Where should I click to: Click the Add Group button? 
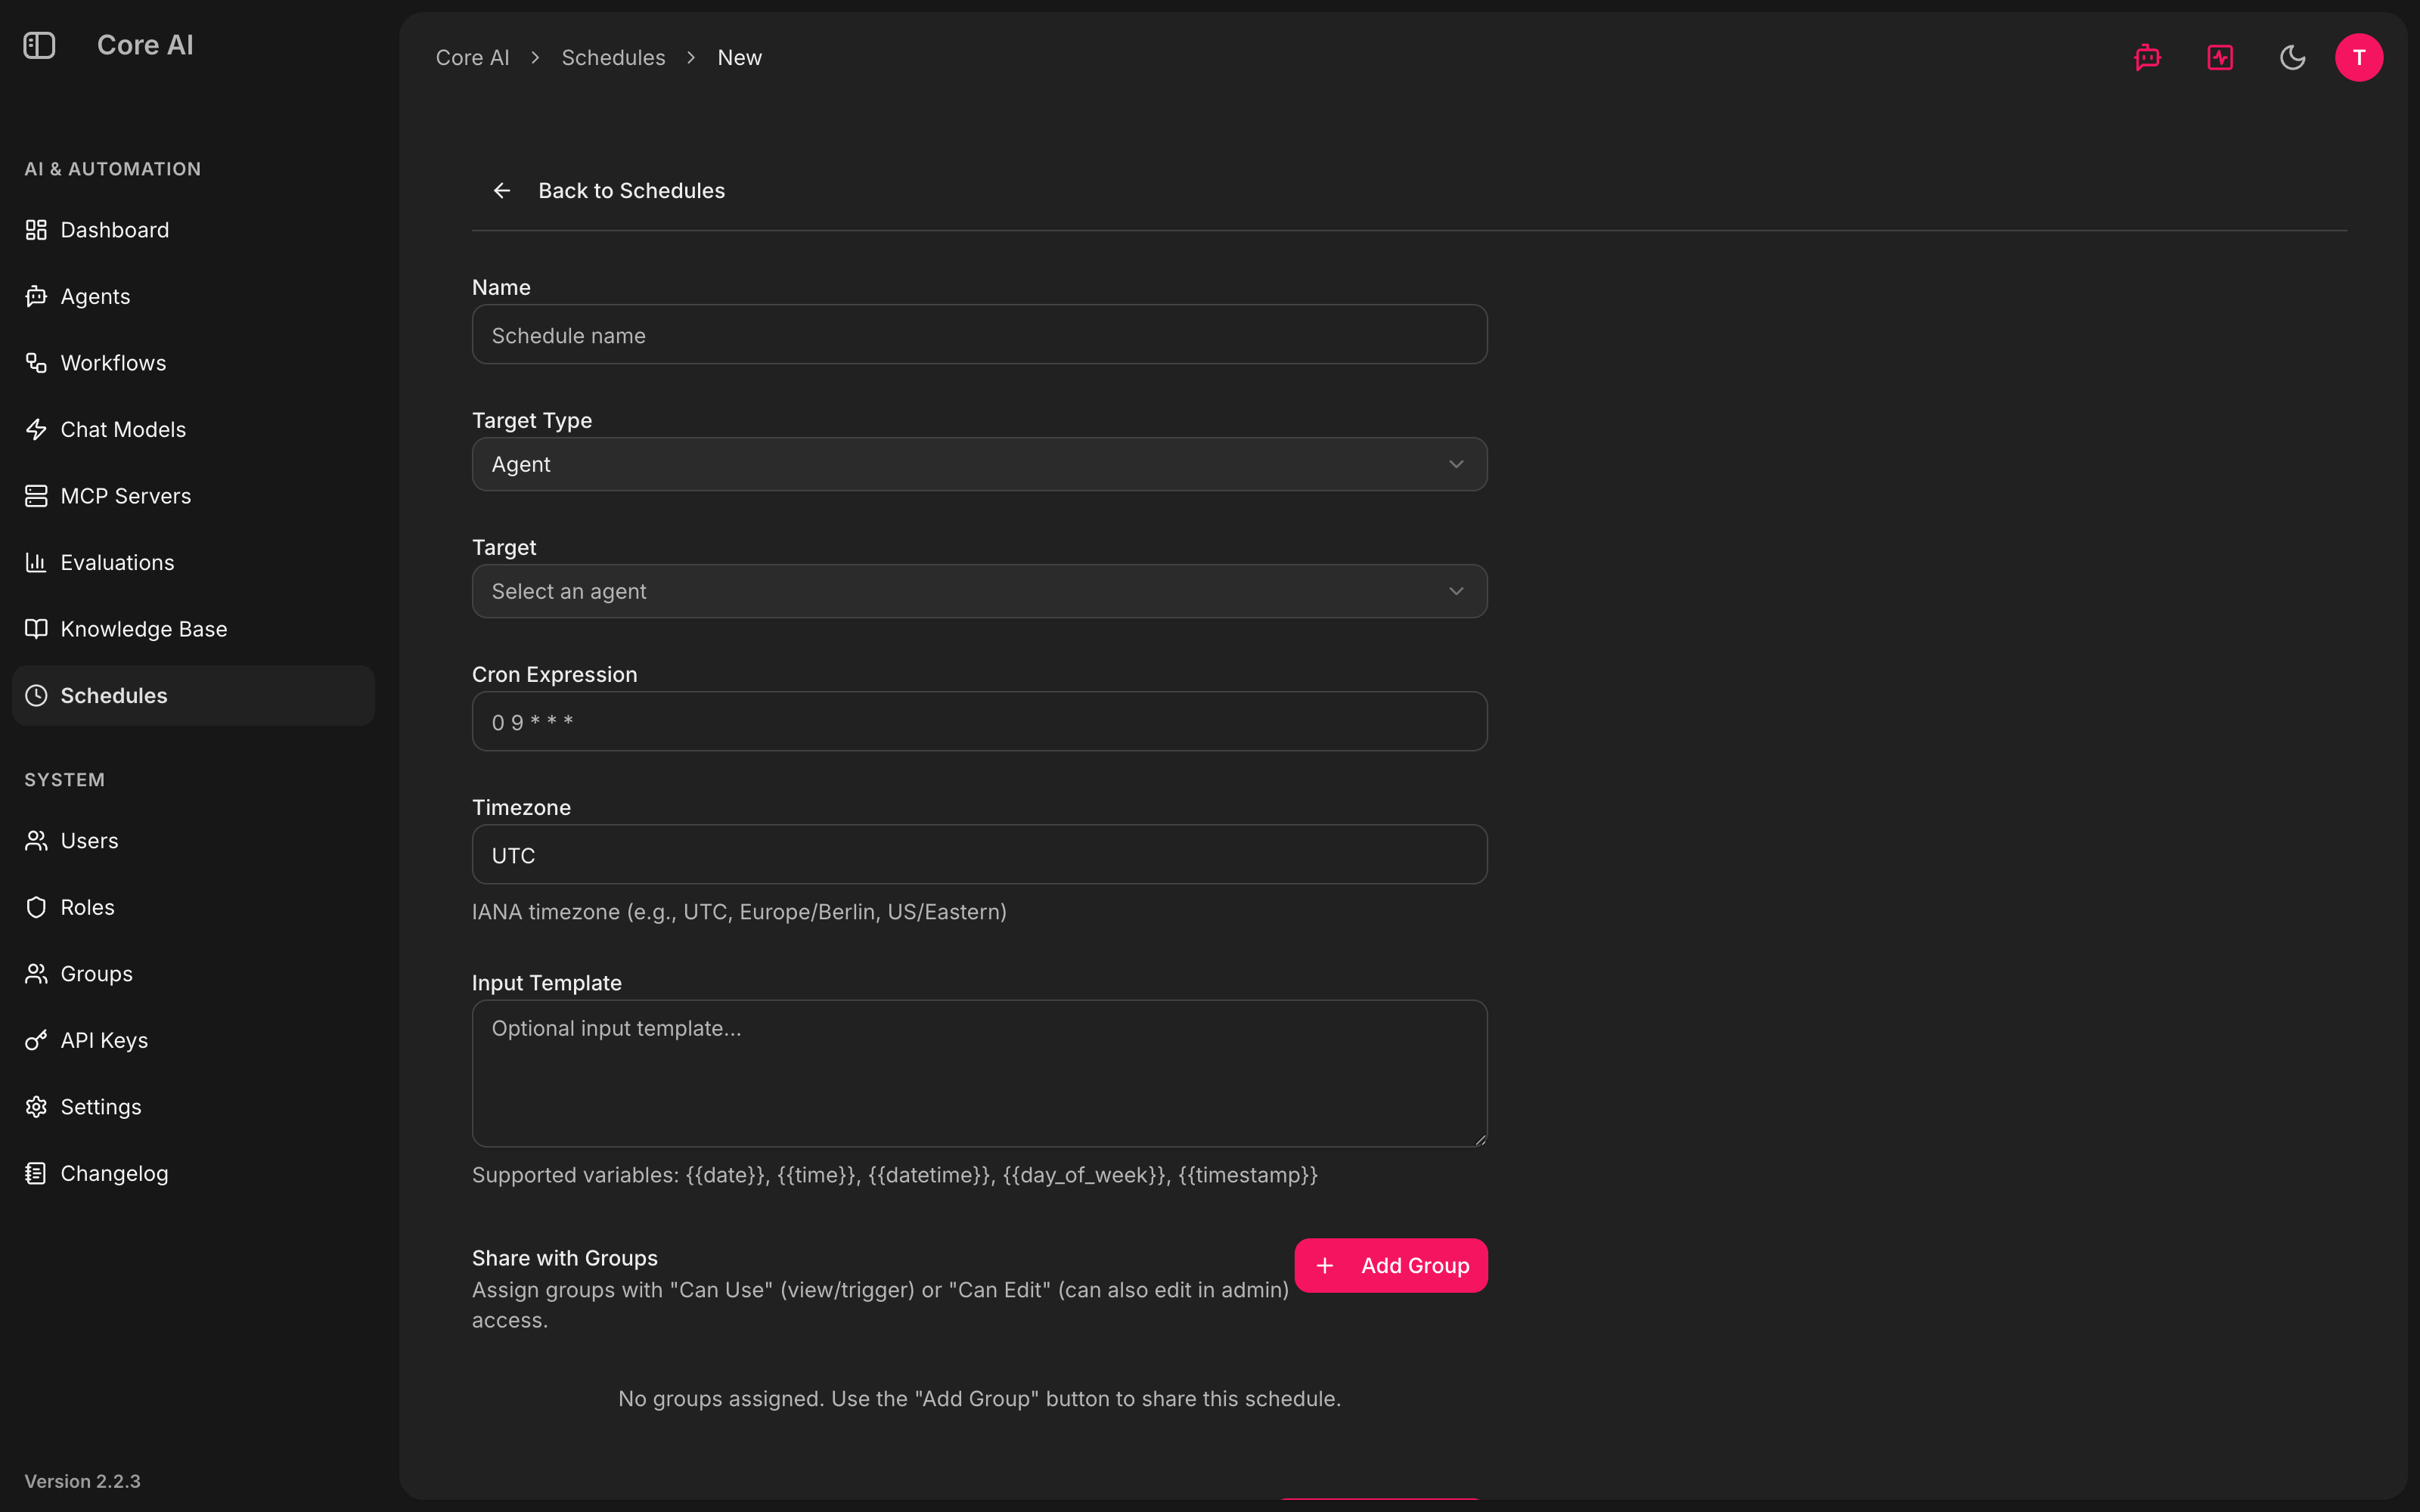[x=1391, y=1266]
